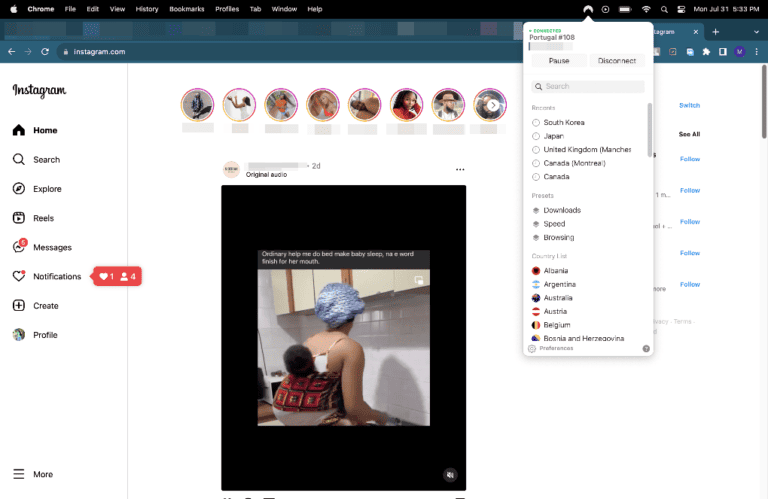Screen dimensions: 768x499
Task: Select Canada (Montreal) location
Action: tap(569, 163)
